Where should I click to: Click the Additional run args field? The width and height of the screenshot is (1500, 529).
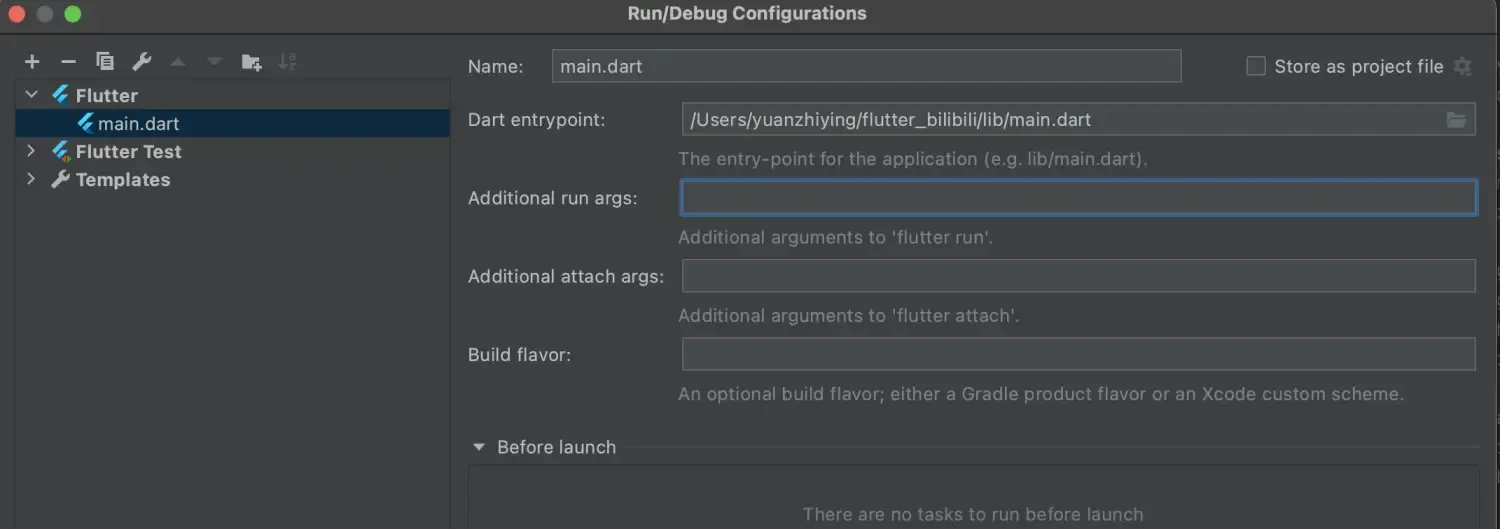point(1079,198)
